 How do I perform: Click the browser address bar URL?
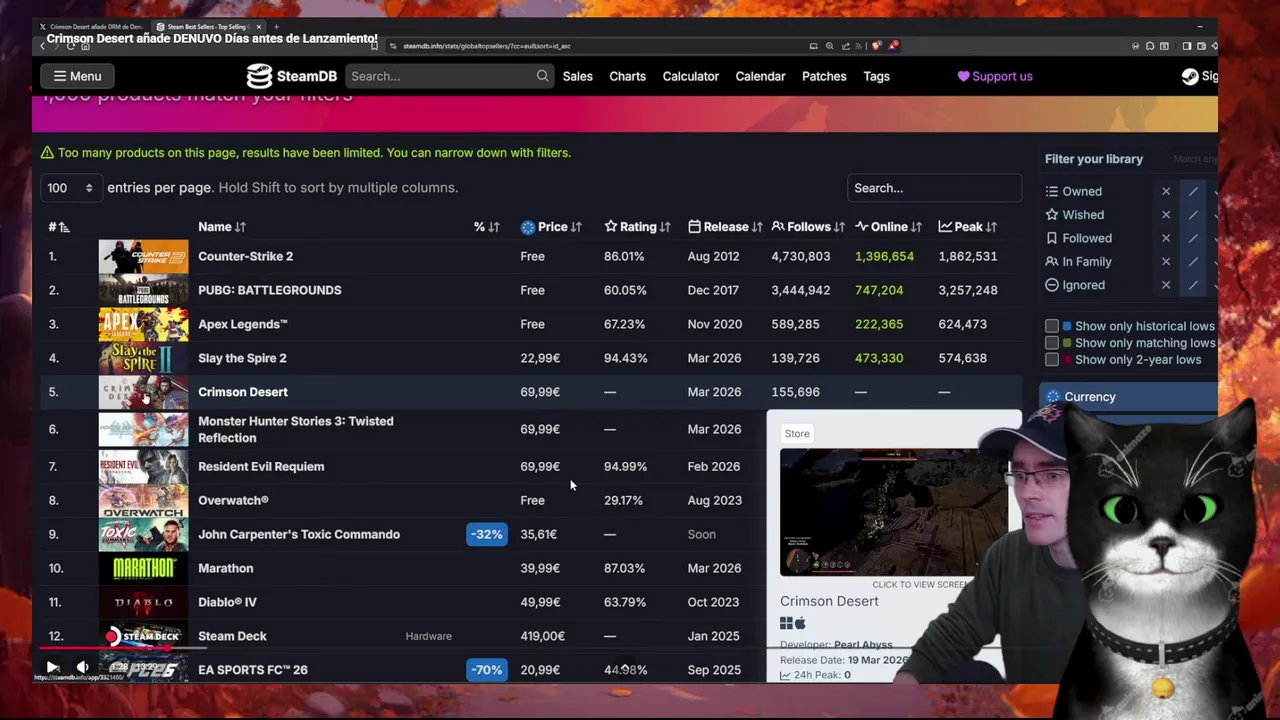point(487,46)
